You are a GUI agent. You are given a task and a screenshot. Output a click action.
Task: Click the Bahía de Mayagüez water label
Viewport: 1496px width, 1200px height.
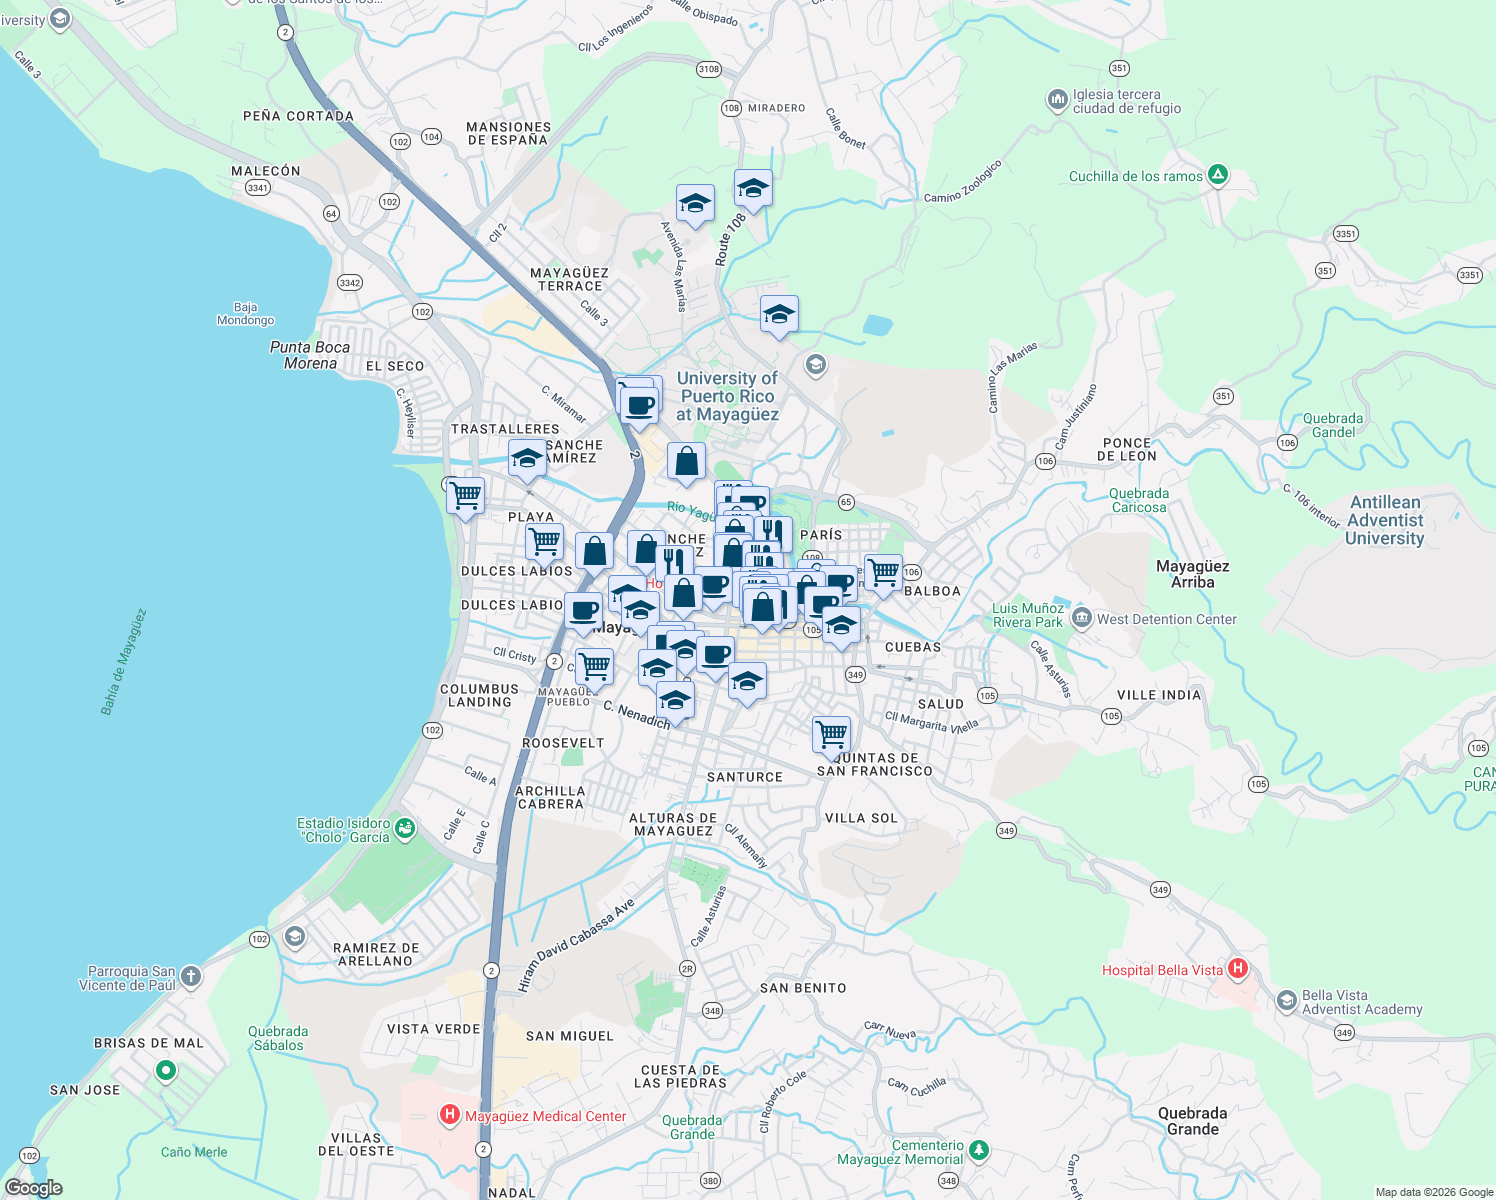tap(124, 662)
